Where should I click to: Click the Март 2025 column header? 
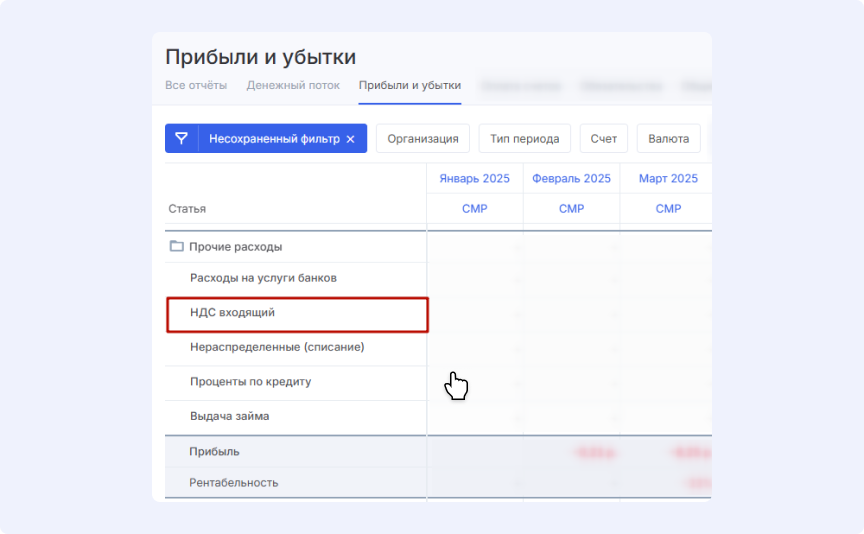(668, 179)
